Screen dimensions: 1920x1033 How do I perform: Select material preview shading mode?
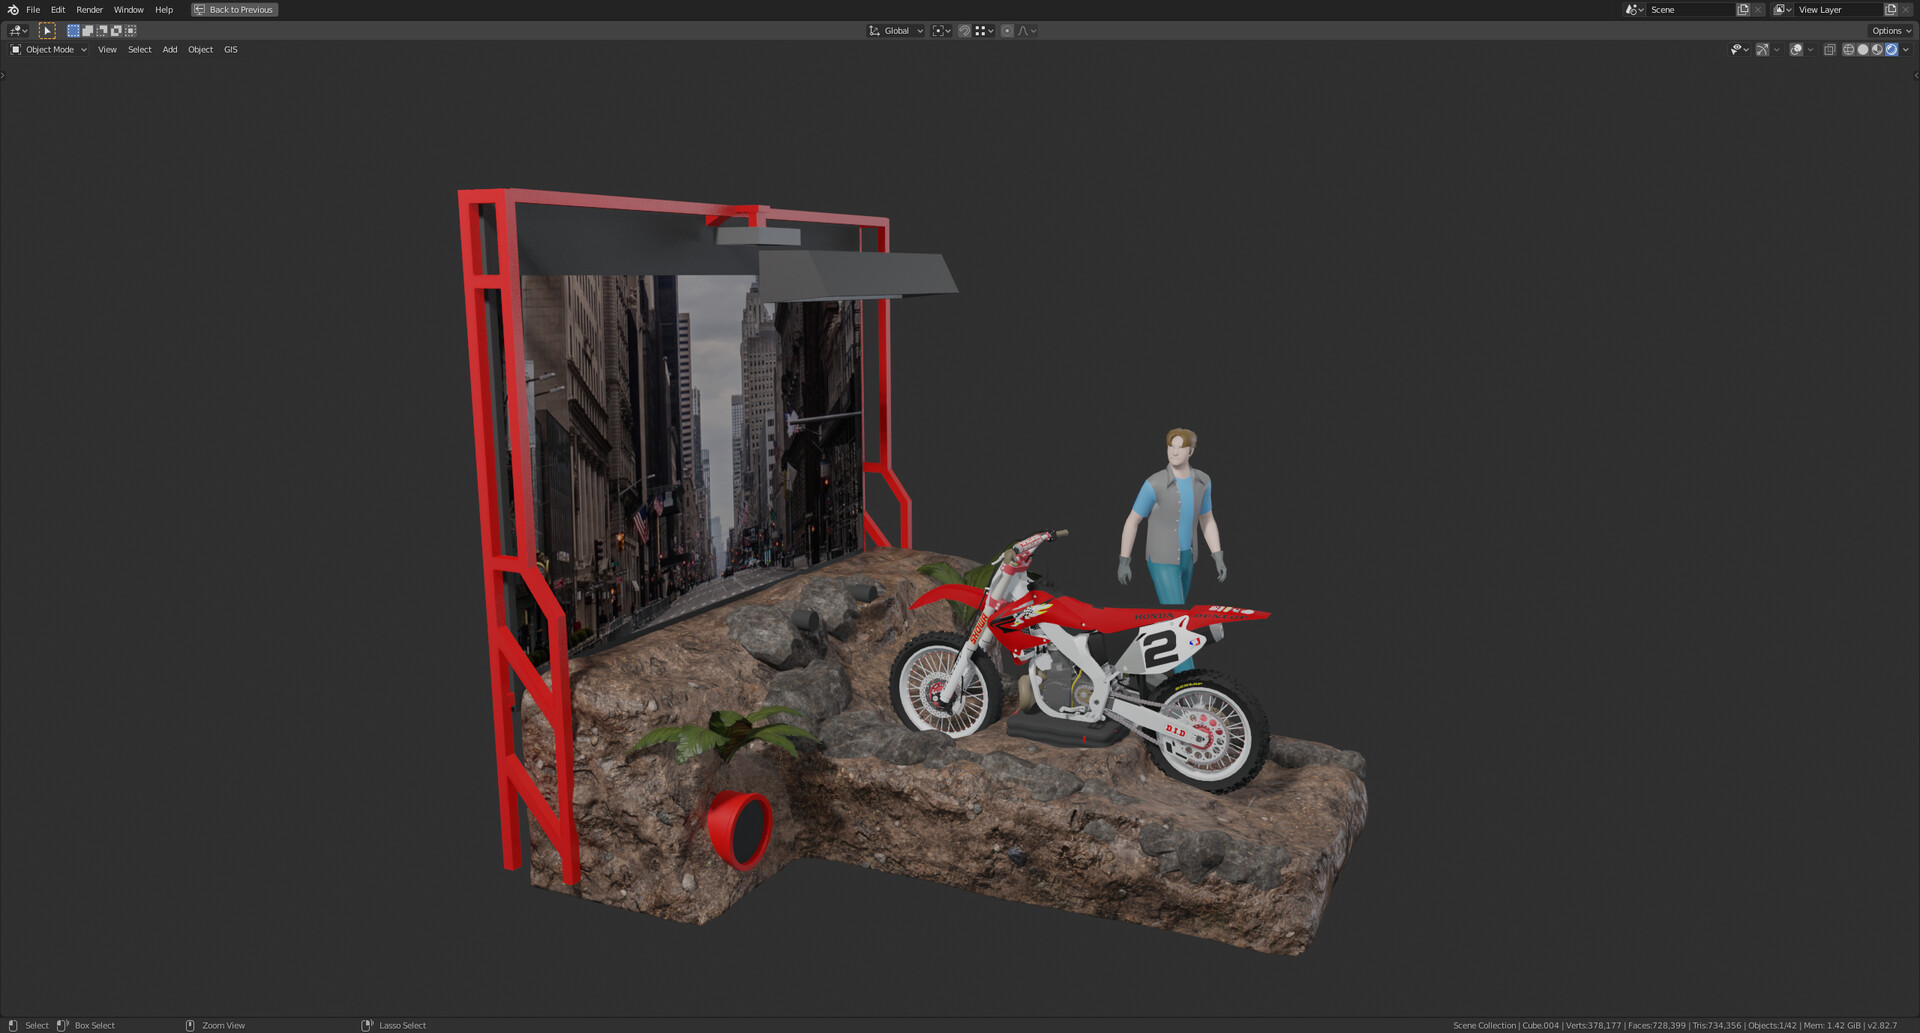(1877, 50)
